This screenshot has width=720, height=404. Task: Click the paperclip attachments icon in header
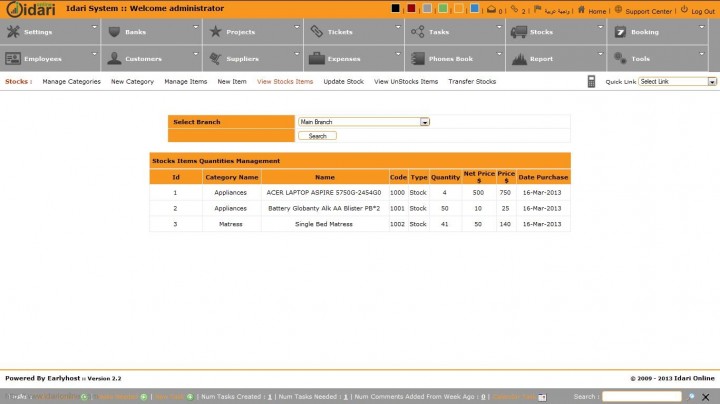pos(514,9)
